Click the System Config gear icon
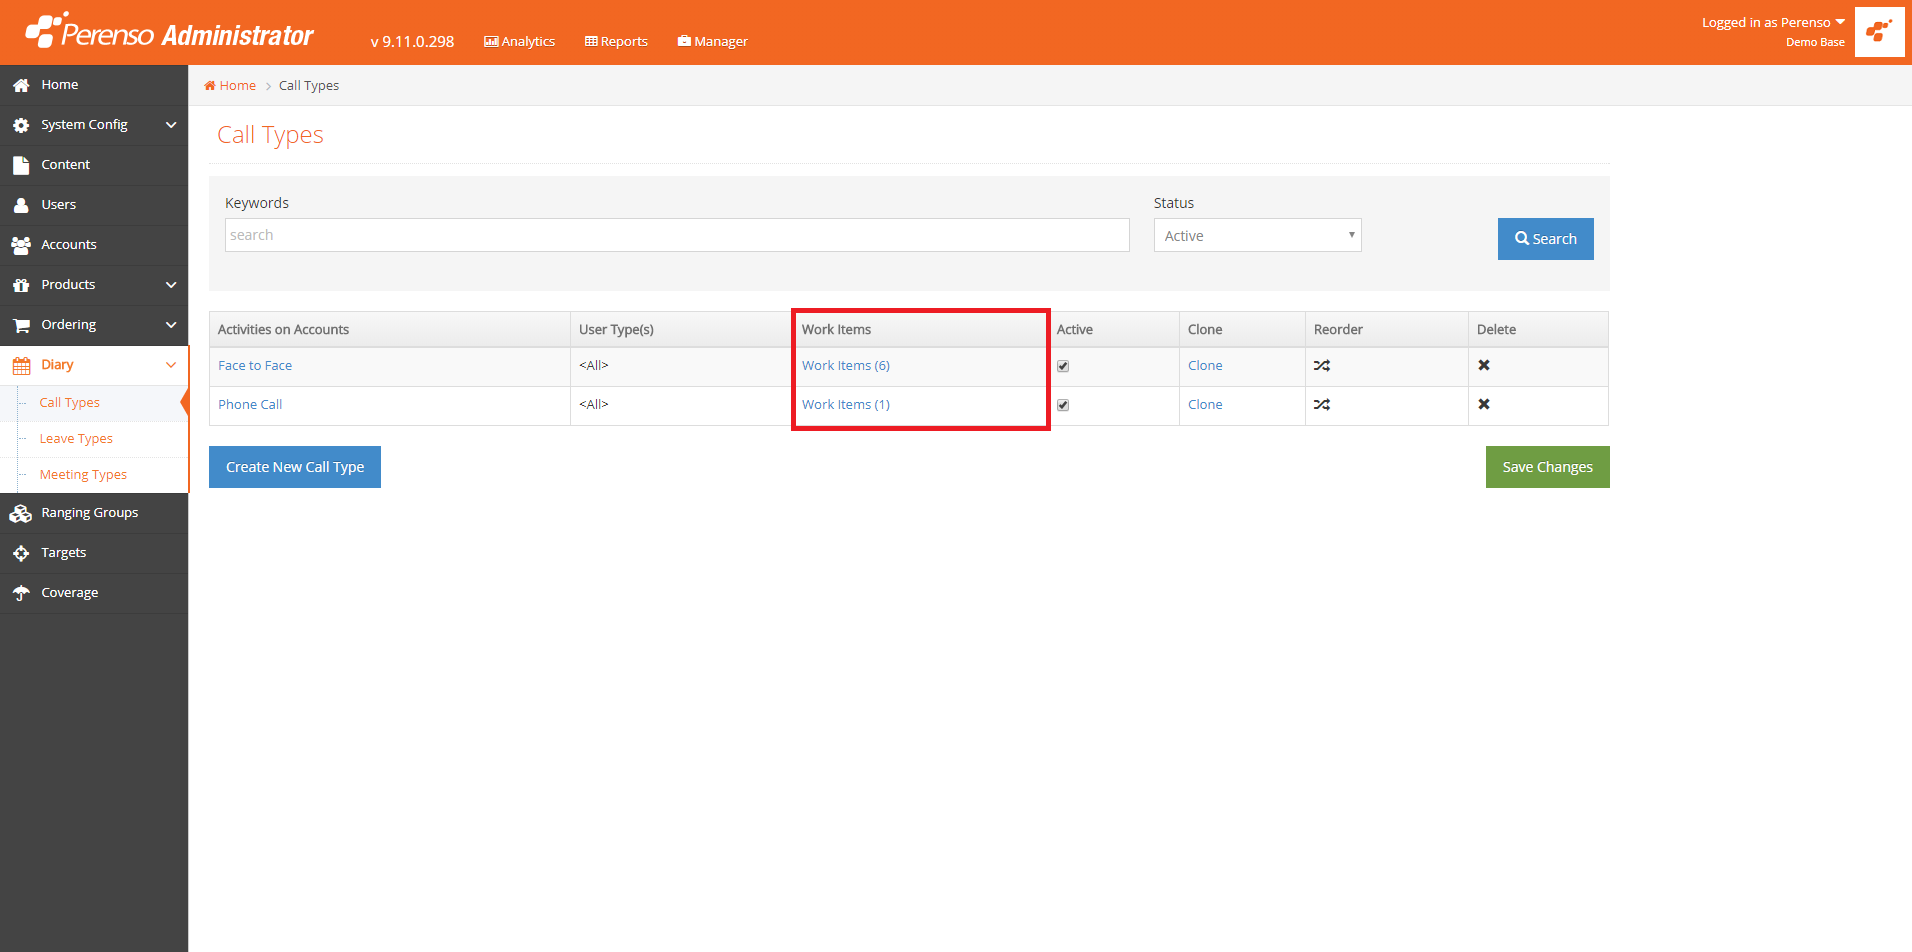 click(x=21, y=125)
